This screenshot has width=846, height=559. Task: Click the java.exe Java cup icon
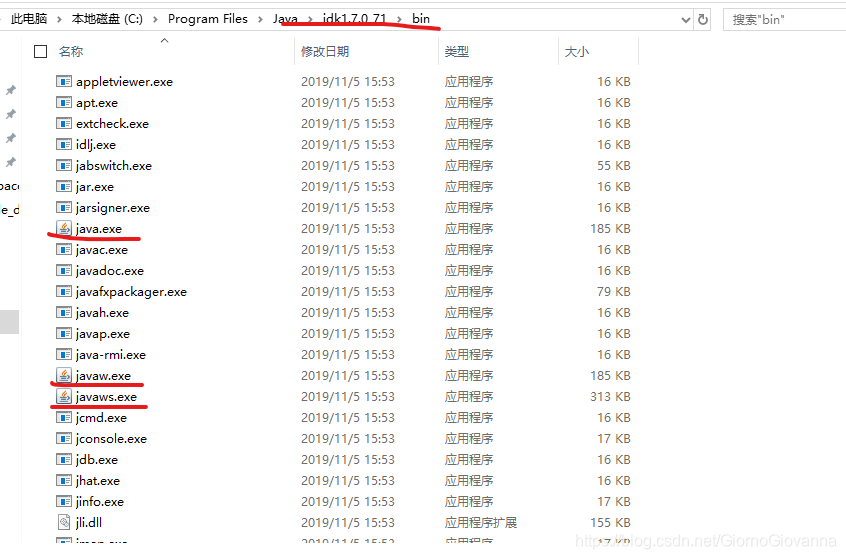coord(64,228)
